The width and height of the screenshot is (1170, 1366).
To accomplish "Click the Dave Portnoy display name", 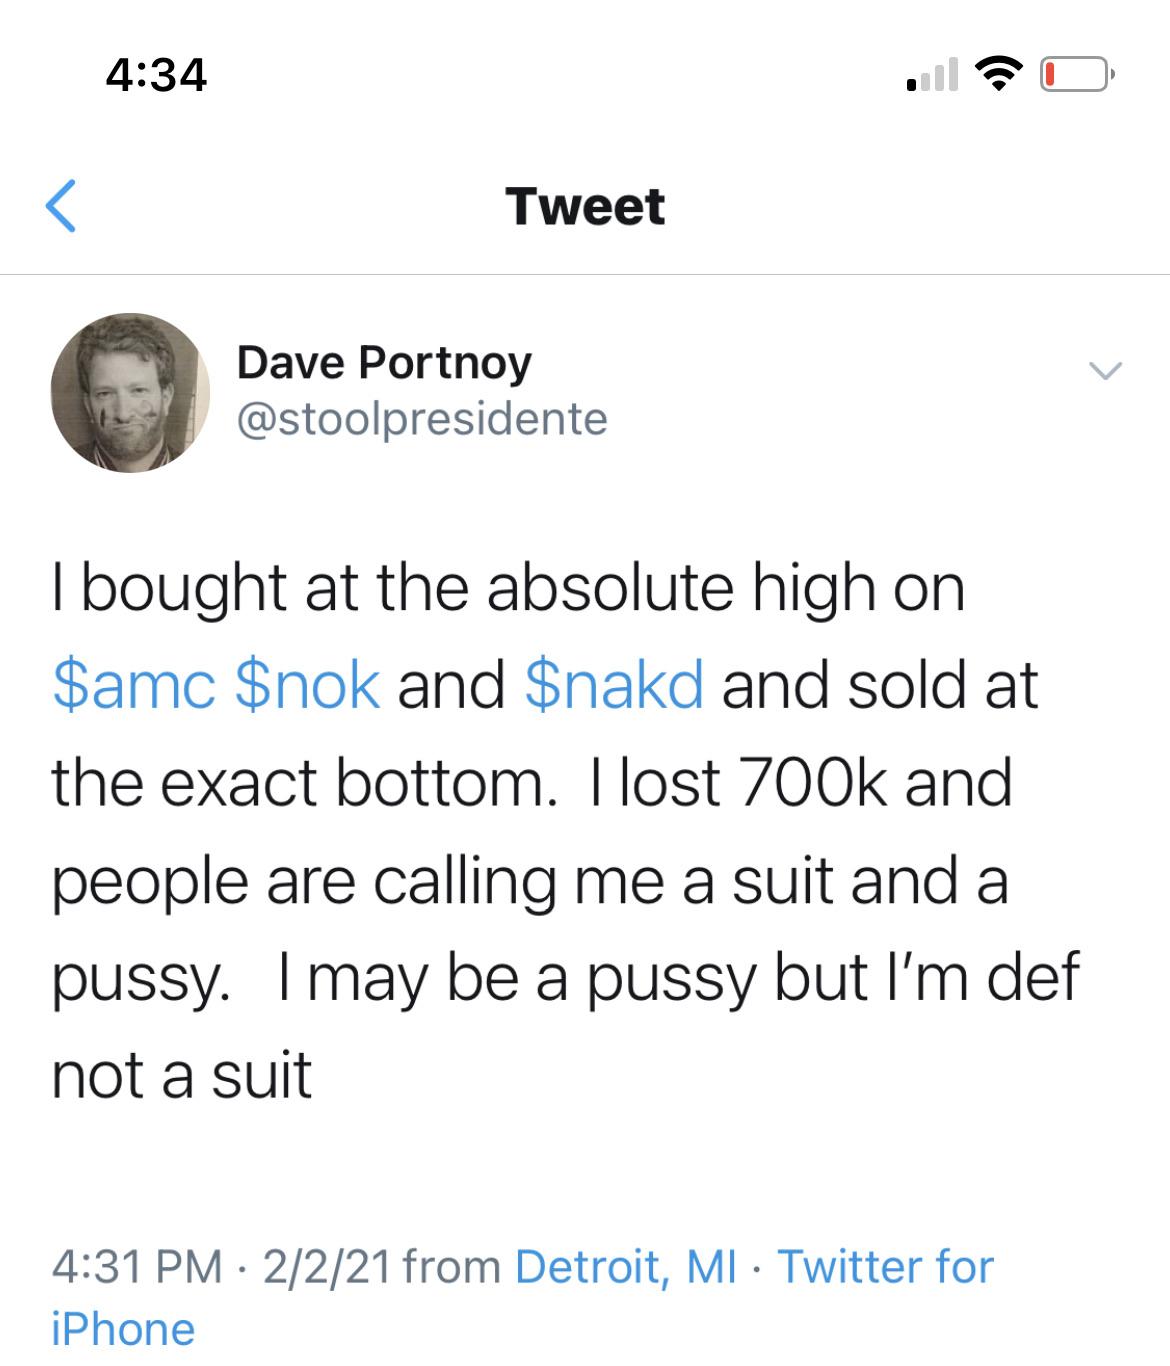I will click(x=384, y=362).
